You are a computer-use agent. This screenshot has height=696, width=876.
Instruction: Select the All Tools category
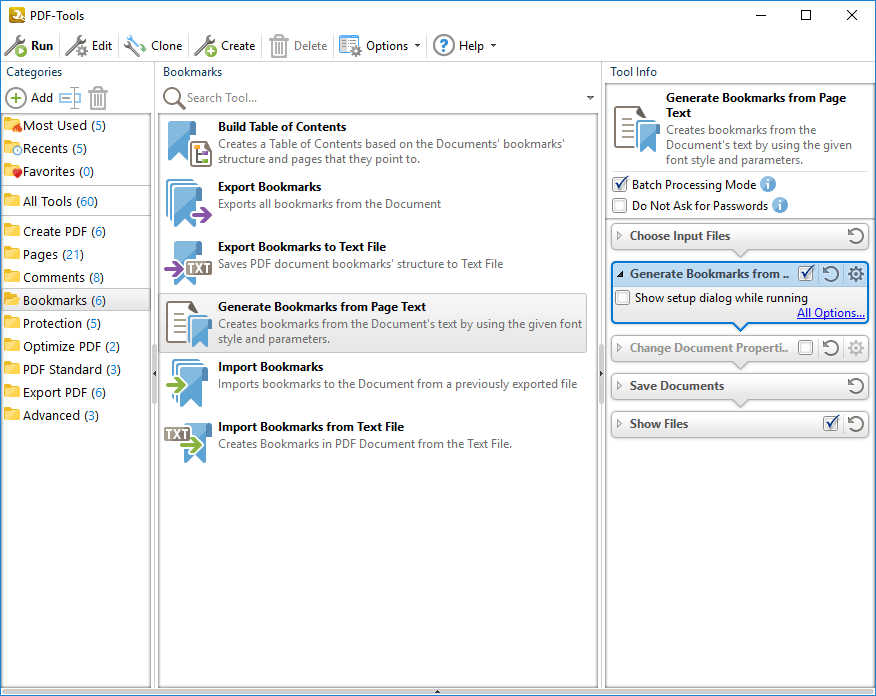click(x=76, y=201)
